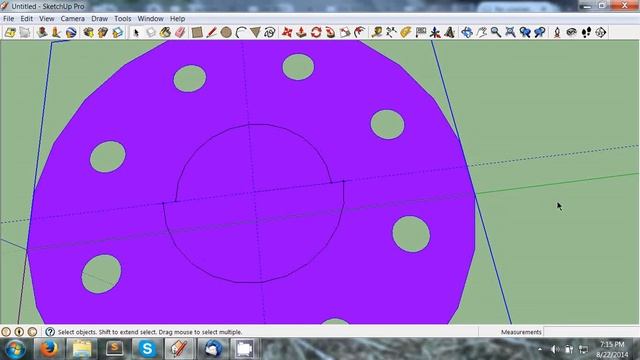Viewport: 640px width, 360px height.
Task: Click the second status bar circle icon
Action: [19, 332]
